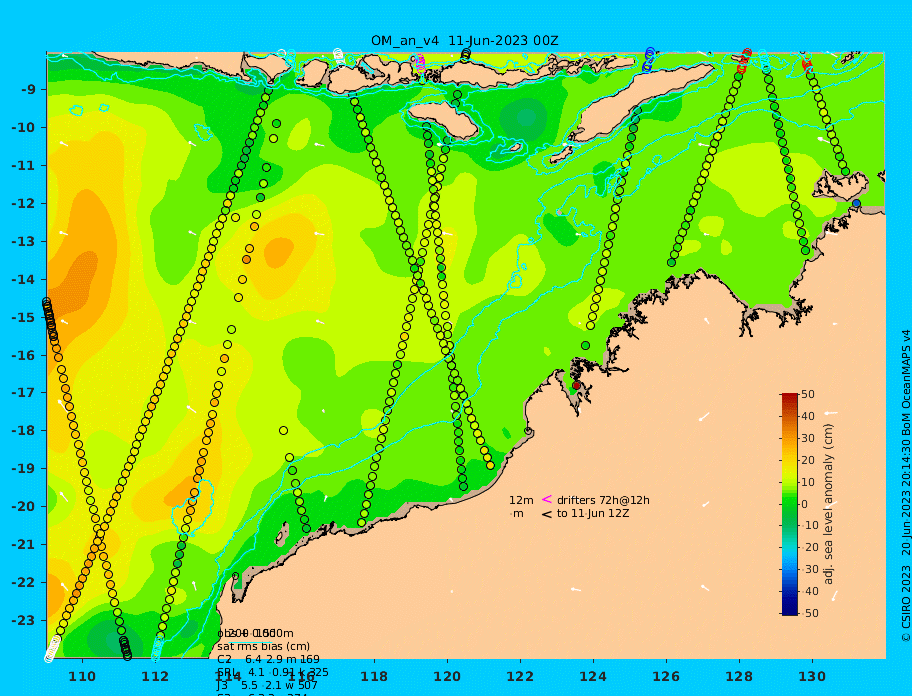Click the latitude axis label "-23"
Viewport: 912px width, 696px height.
pos(23,620)
